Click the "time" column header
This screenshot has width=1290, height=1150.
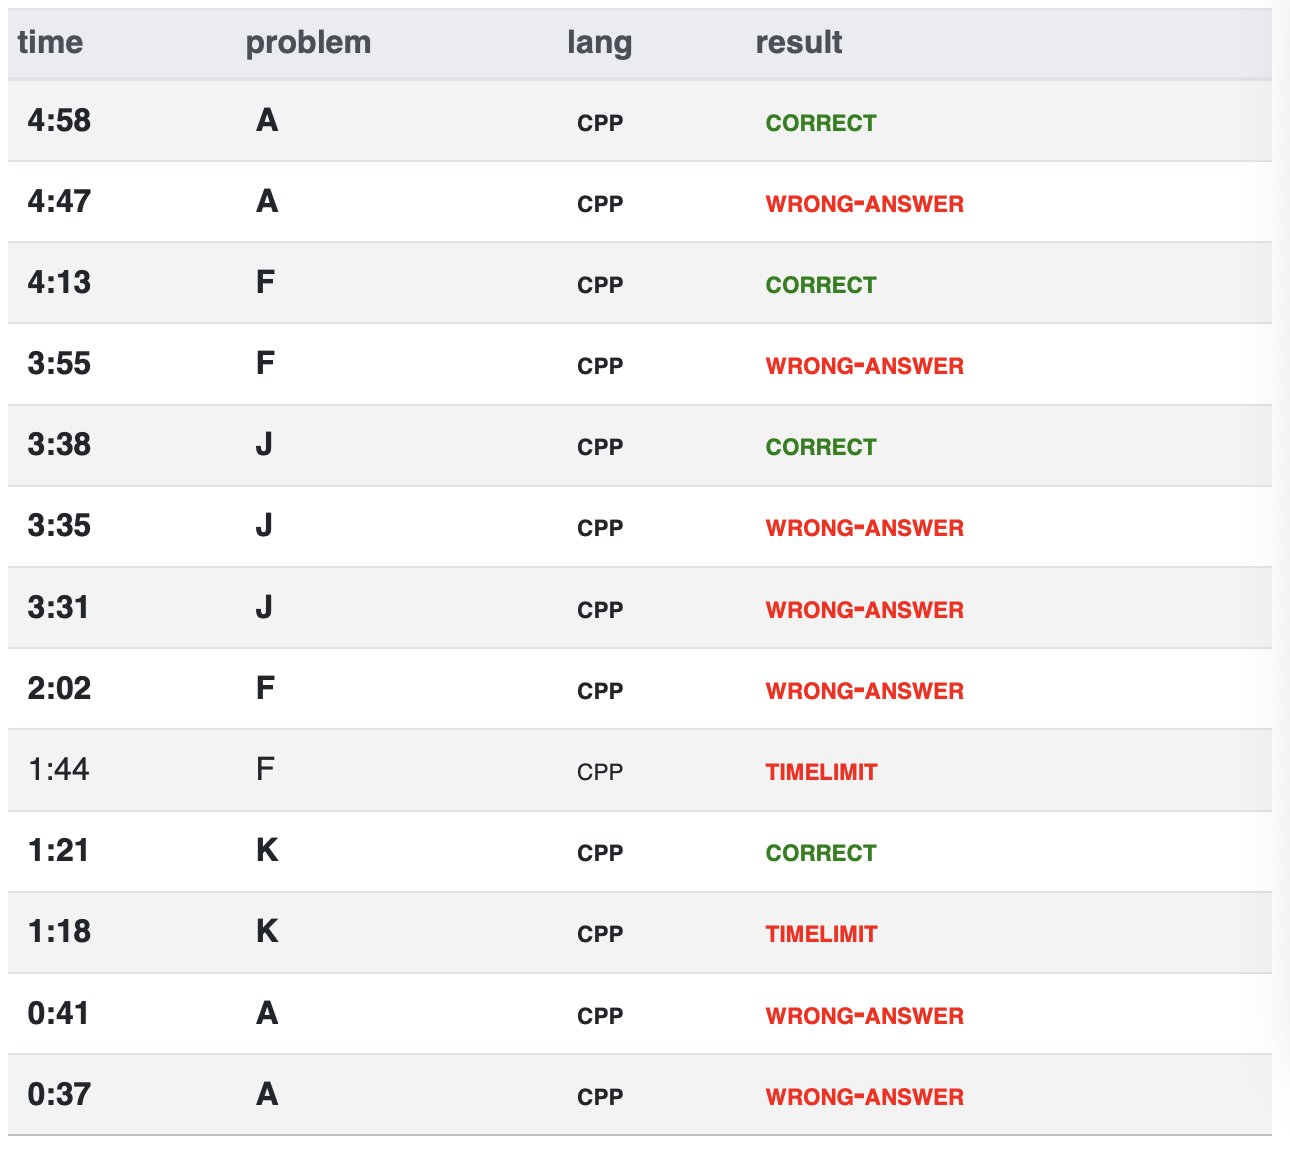(x=50, y=43)
